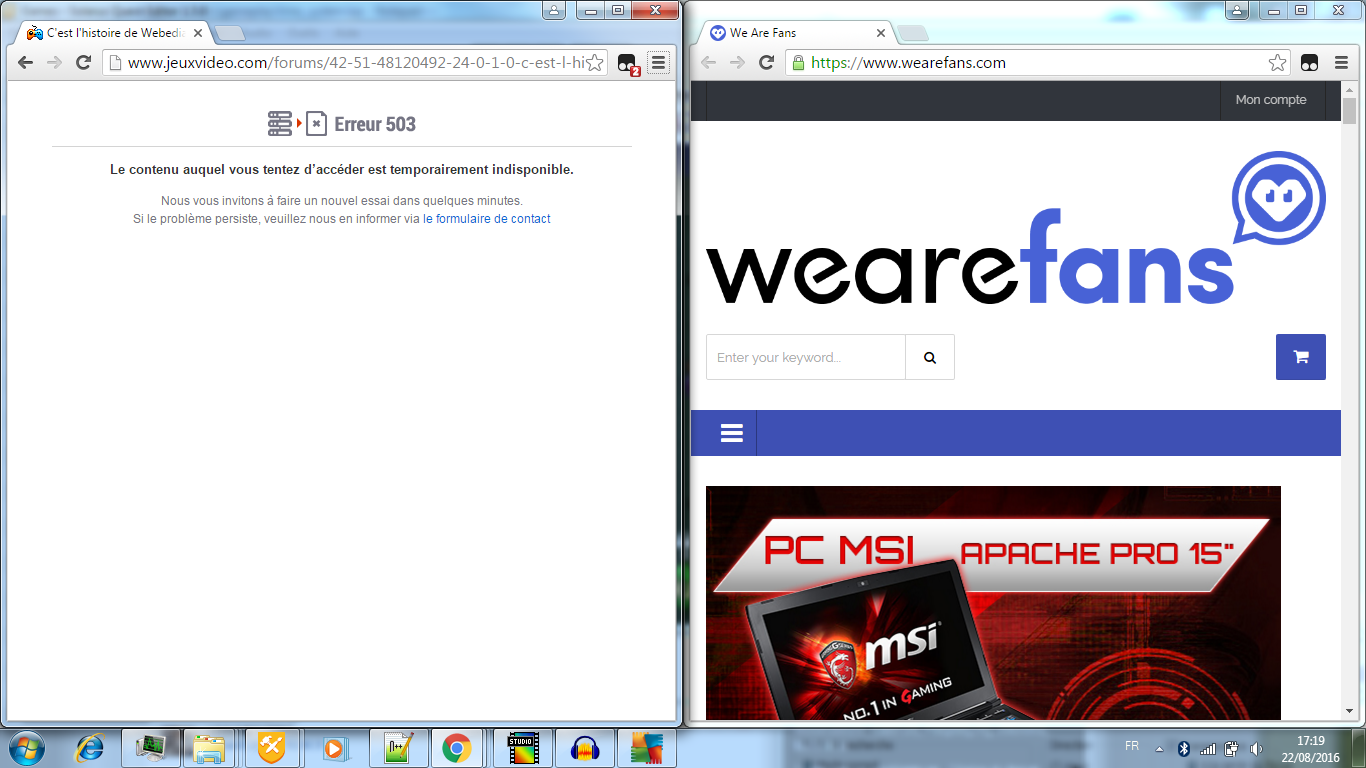Open the system monitor taskbar icon
Image resolution: width=1366 pixels, height=768 pixels.
(x=151, y=748)
